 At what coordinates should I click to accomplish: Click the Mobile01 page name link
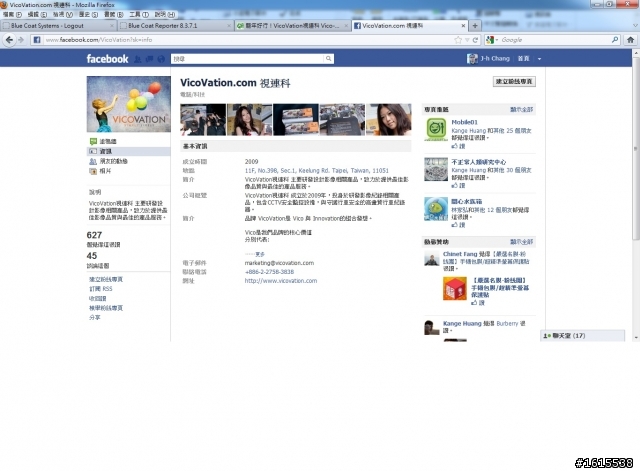click(x=464, y=122)
